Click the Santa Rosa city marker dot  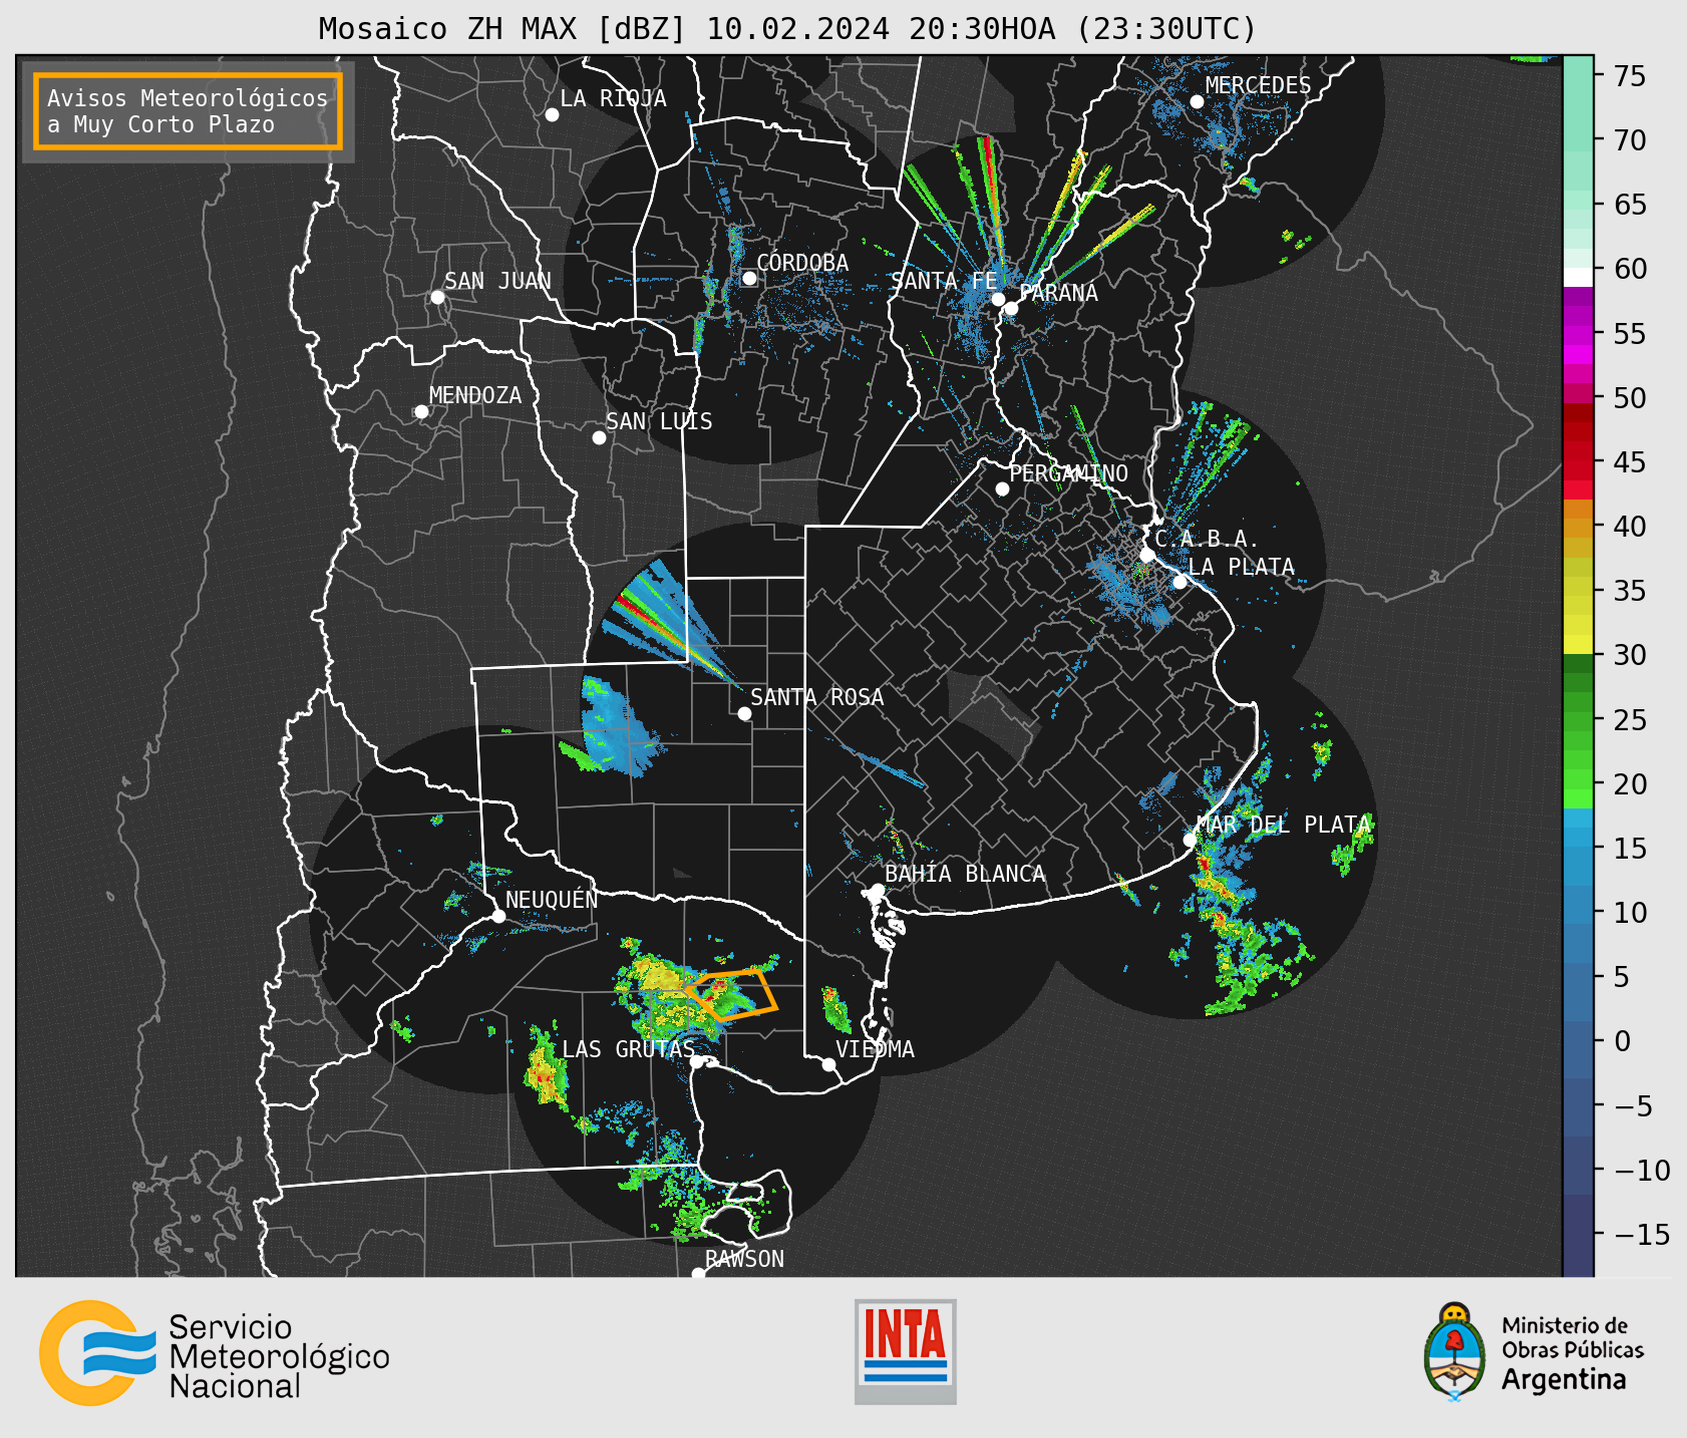[x=744, y=713]
